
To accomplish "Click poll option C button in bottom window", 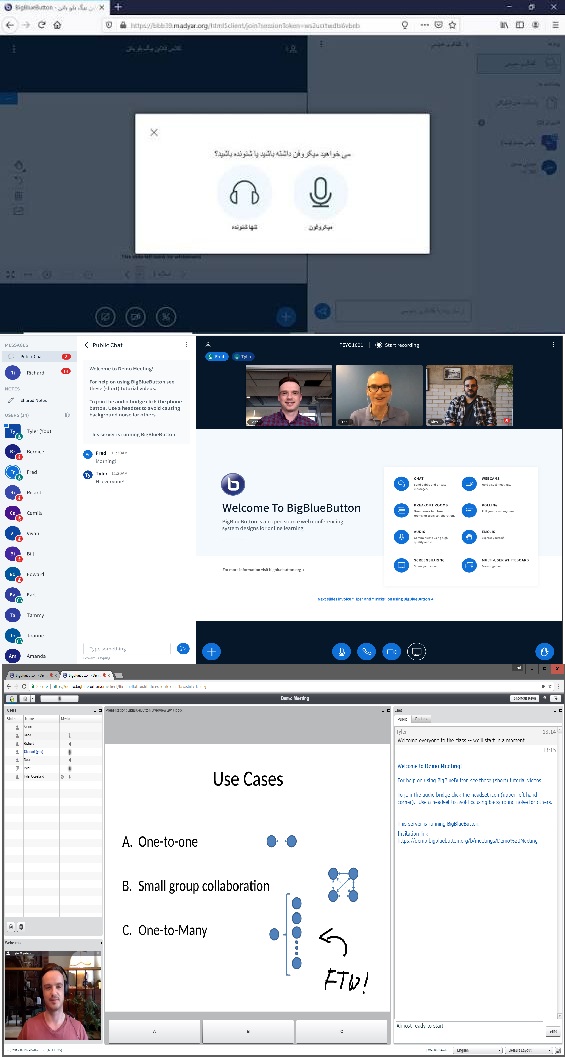I will (x=342, y=1031).
